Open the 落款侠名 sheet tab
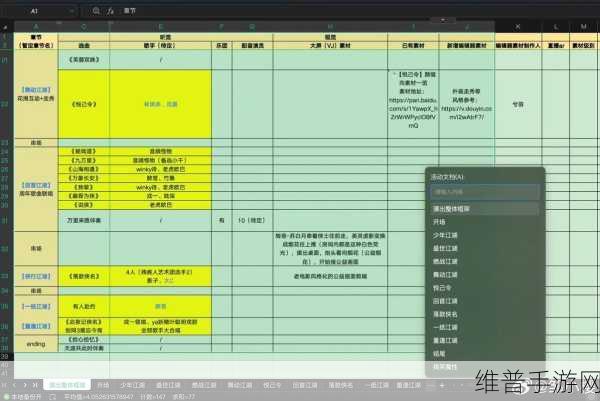This screenshot has width=600, height=401. tap(341, 385)
